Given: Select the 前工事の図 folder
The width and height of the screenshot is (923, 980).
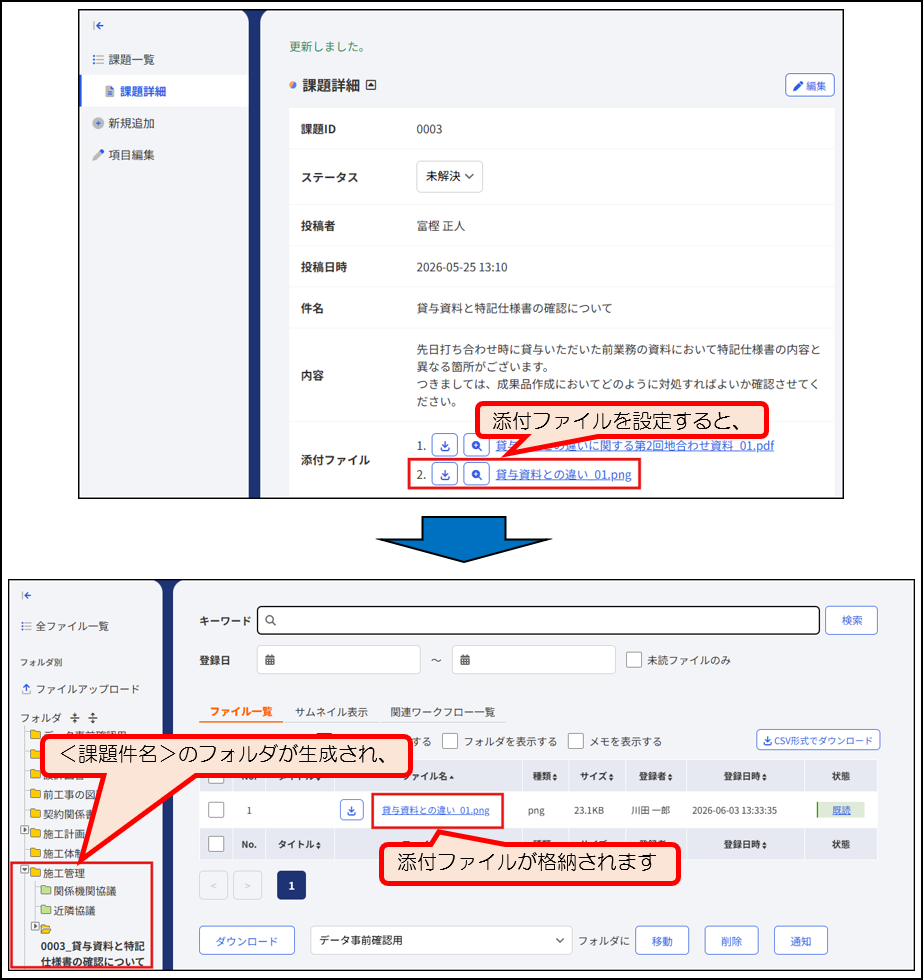Looking at the screenshot, I should [63, 794].
